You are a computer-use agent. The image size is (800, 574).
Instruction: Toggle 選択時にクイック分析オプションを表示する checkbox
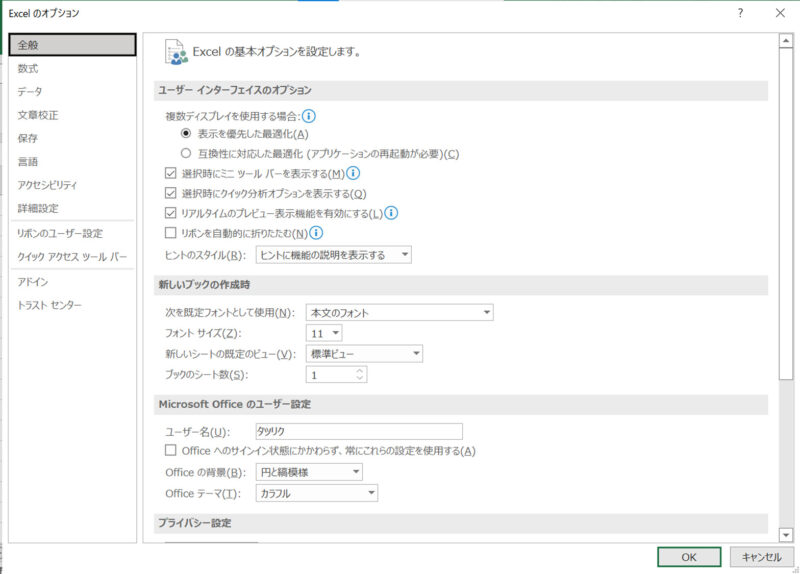click(170, 193)
